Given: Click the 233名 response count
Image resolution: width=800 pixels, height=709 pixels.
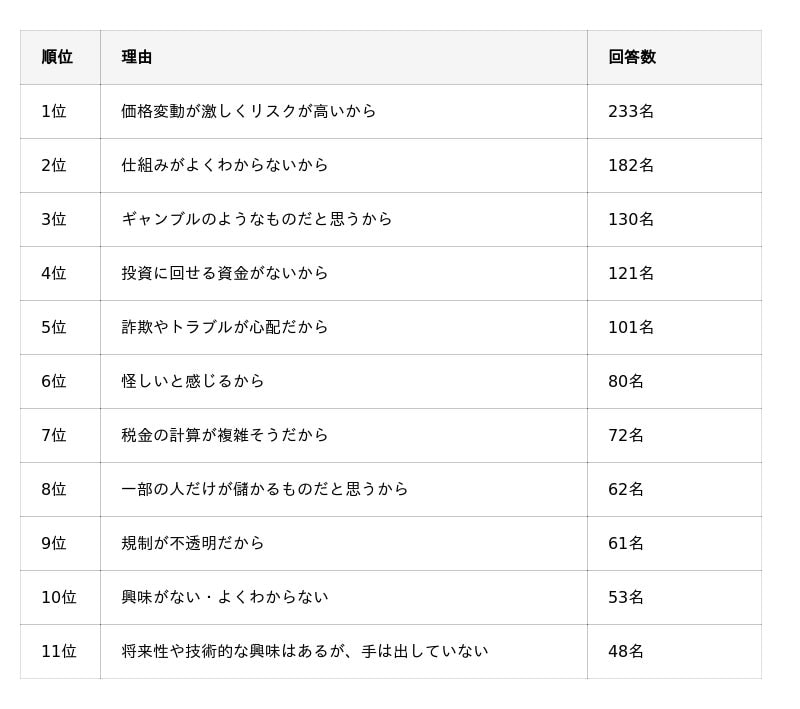Looking at the screenshot, I should [x=631, y=111].
